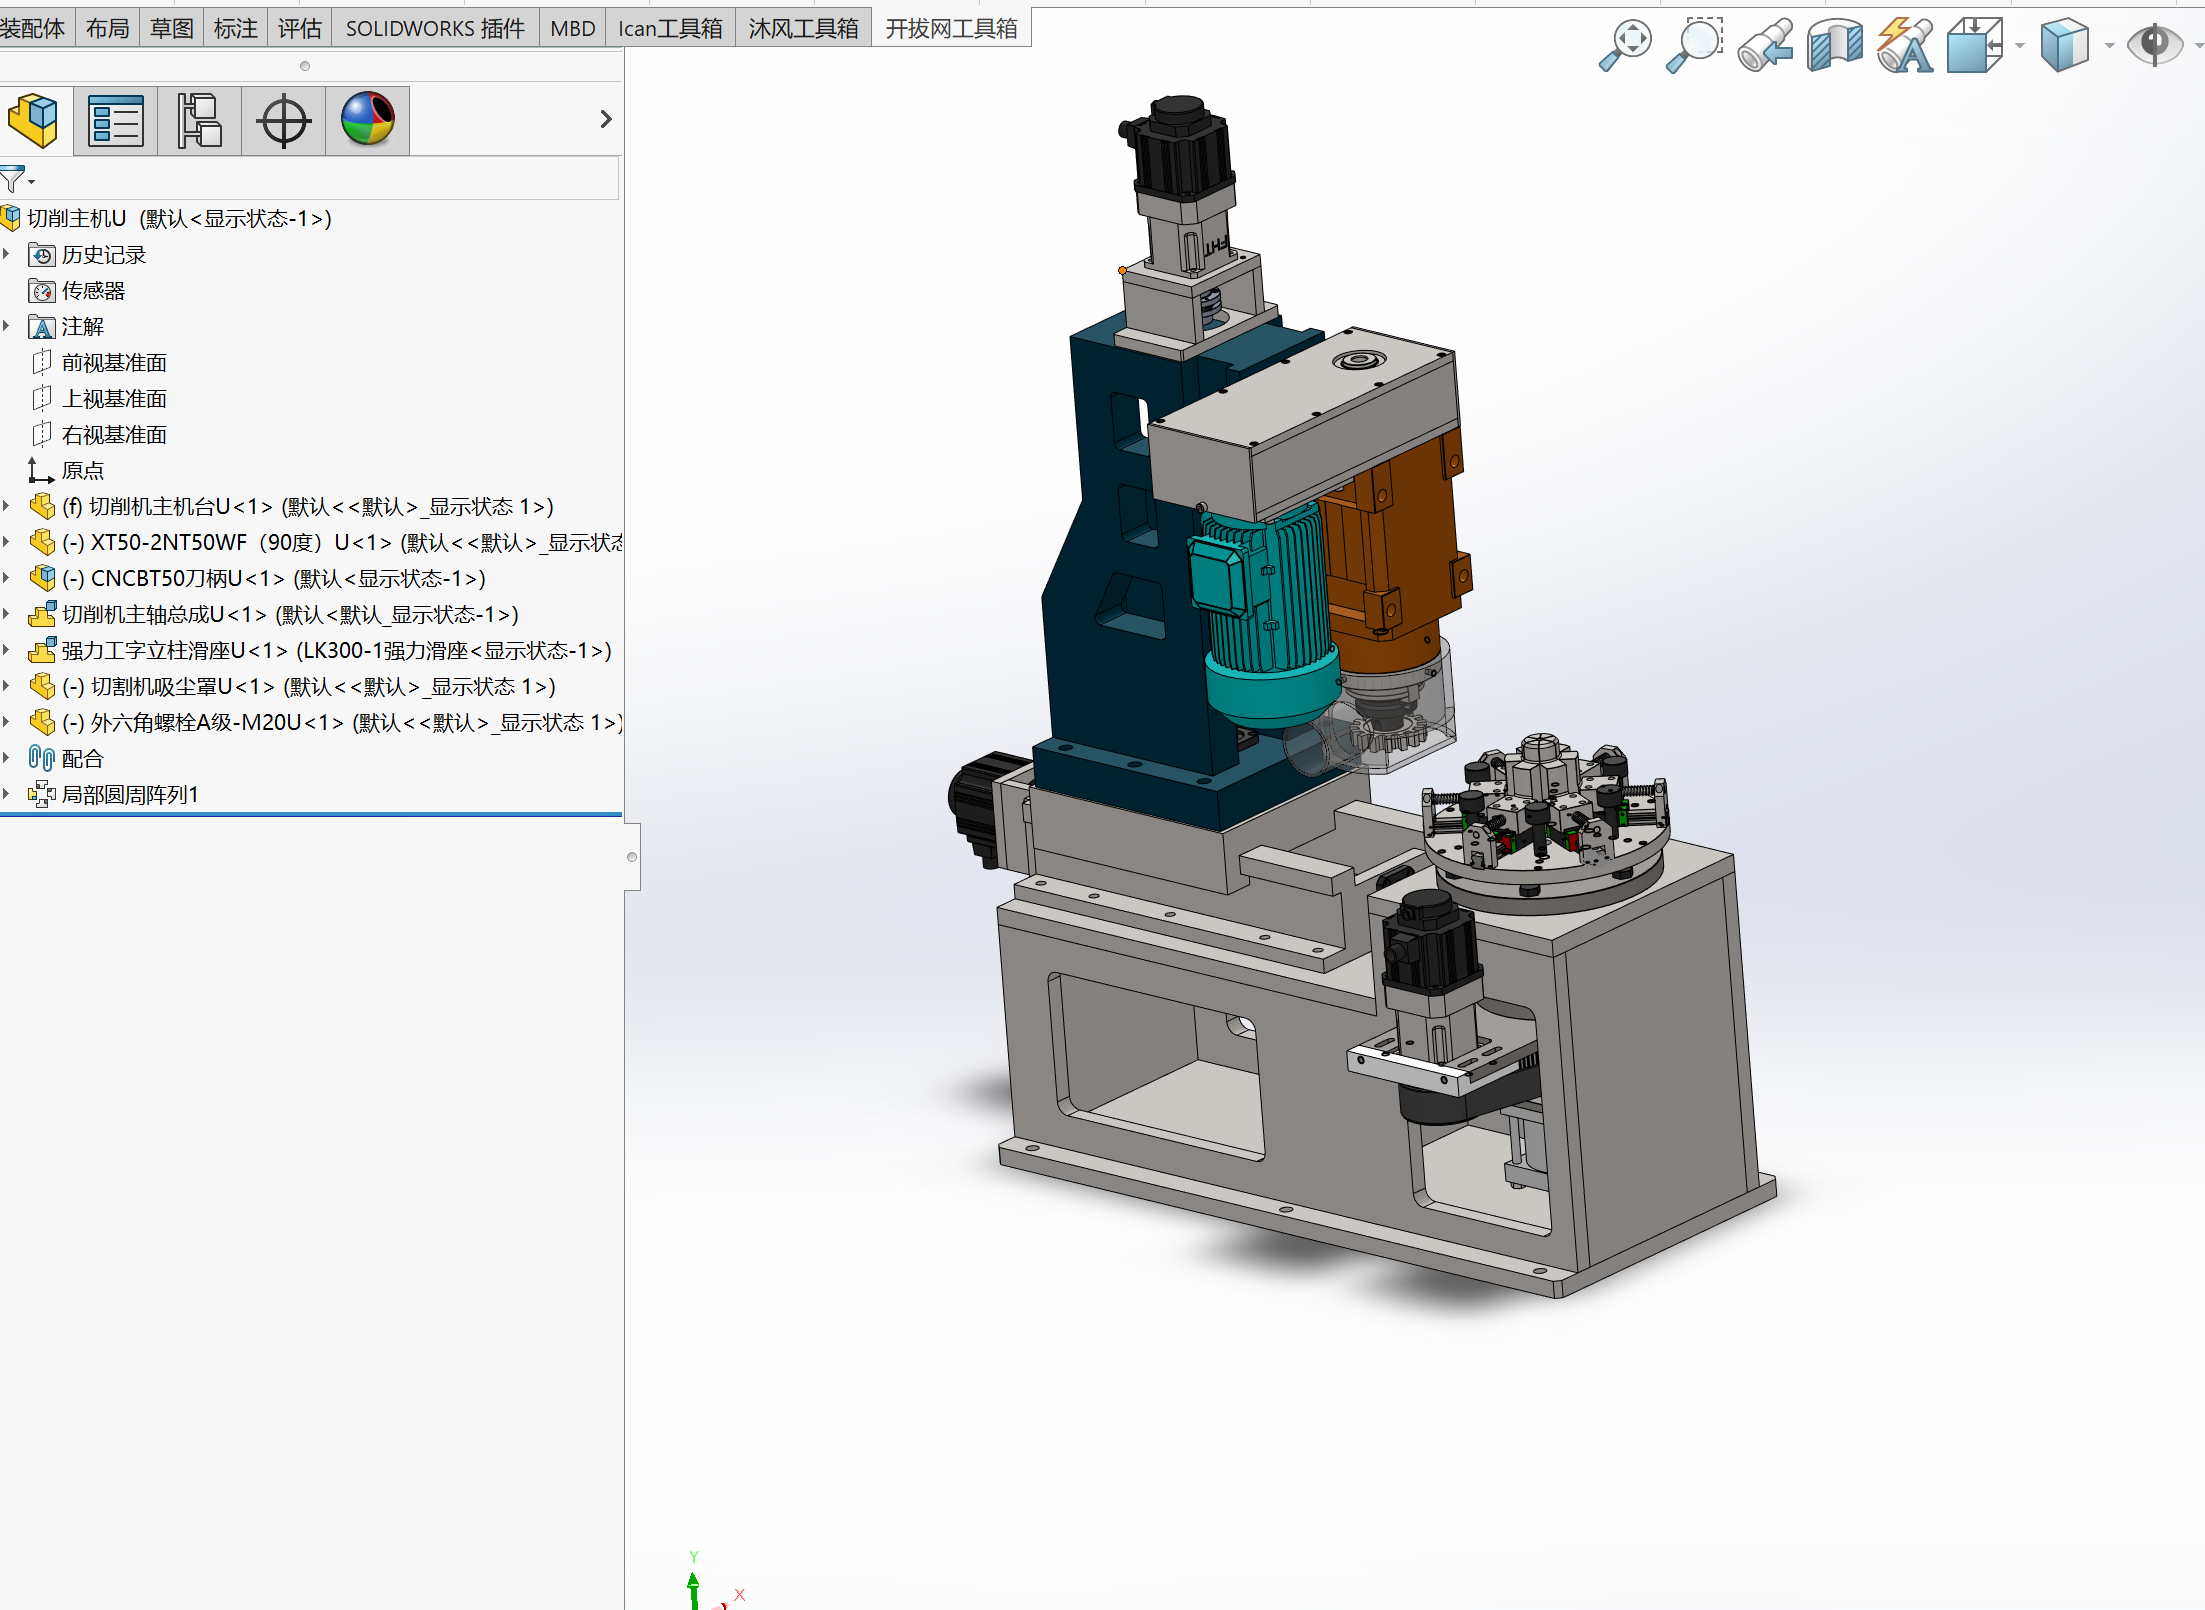Click the 原点 origin icon

pyautogui.click(x=41, y=471)
